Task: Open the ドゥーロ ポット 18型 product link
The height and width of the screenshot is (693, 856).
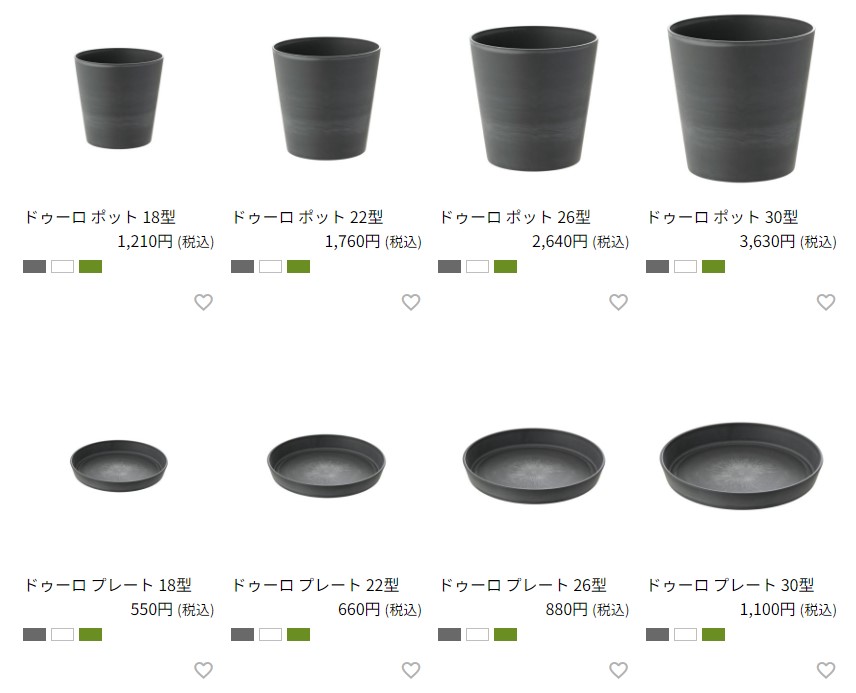Action: click(x=99, y=217)
